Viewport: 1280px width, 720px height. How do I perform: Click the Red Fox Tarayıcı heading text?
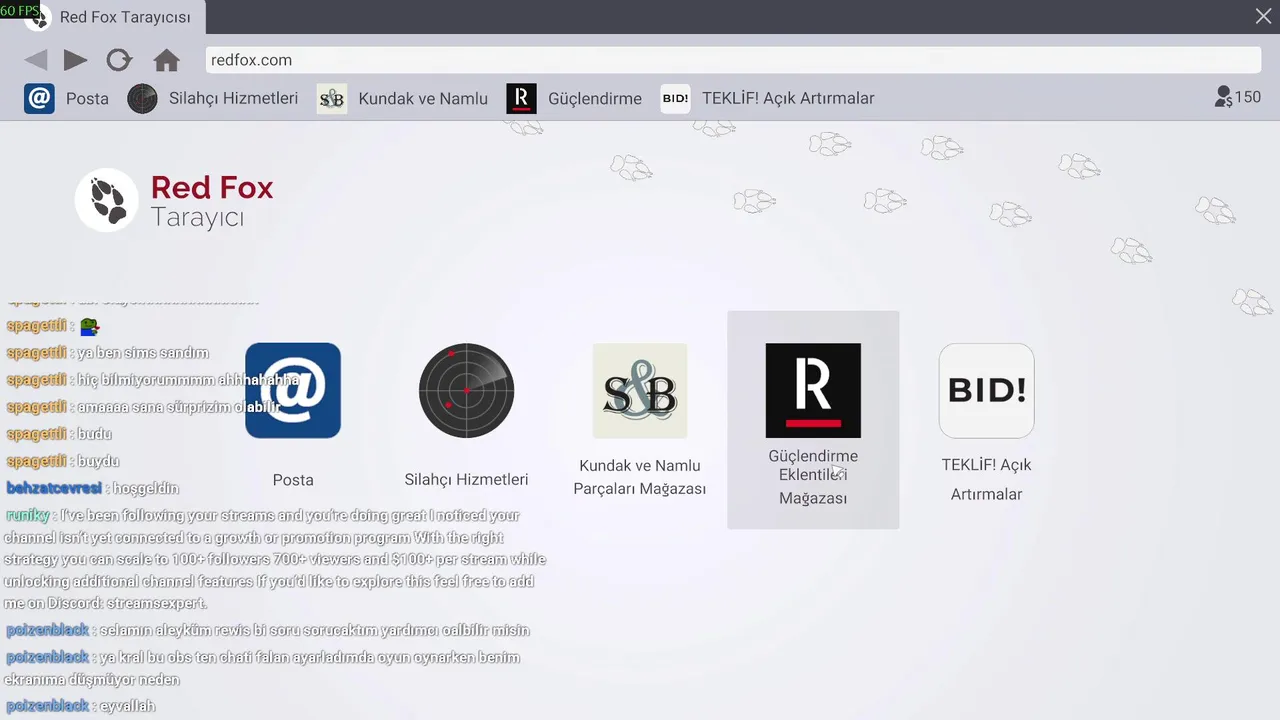pos(212,201)
